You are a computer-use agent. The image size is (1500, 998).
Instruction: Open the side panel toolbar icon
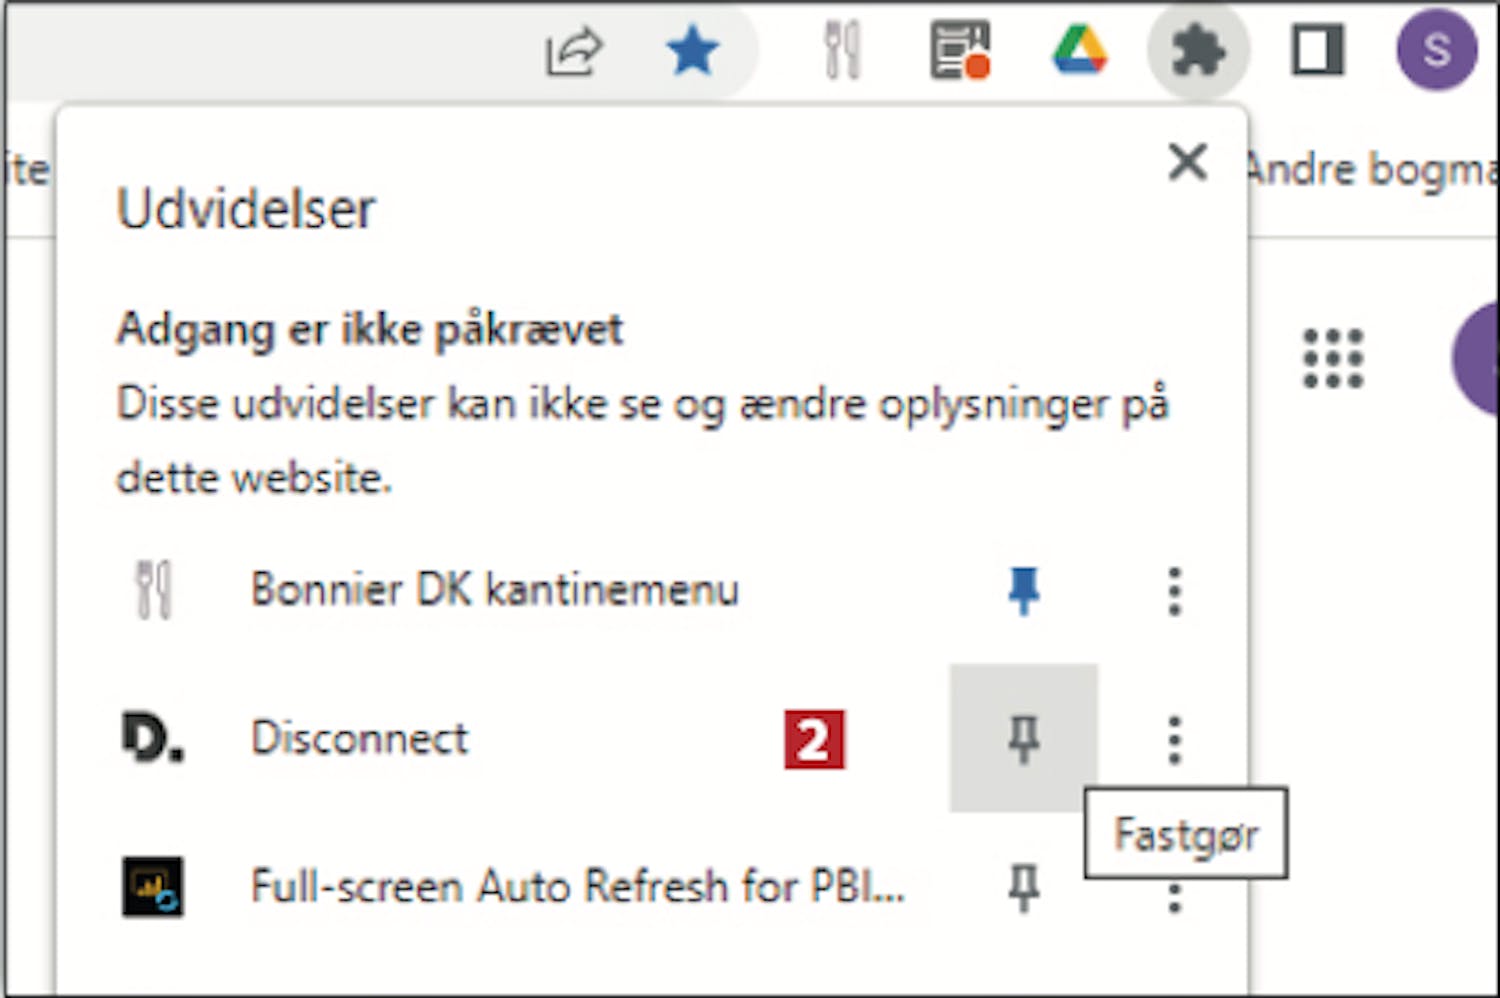tap(1318, 50)
